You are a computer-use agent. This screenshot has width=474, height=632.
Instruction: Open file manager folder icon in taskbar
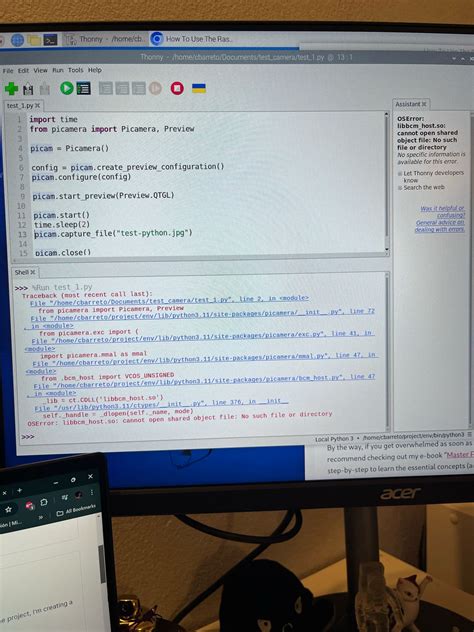34,40
